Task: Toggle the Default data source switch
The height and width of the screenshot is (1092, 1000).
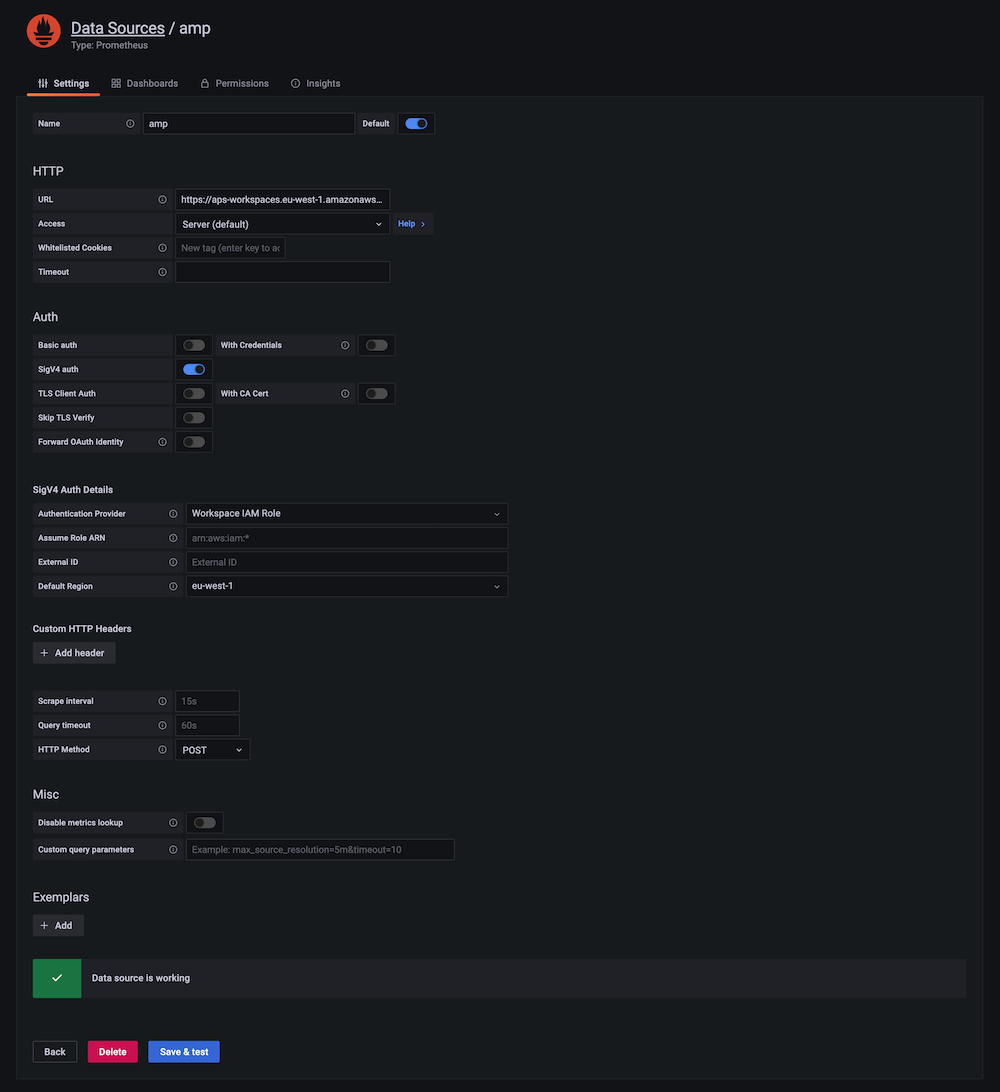Action: tap(416, 123)
